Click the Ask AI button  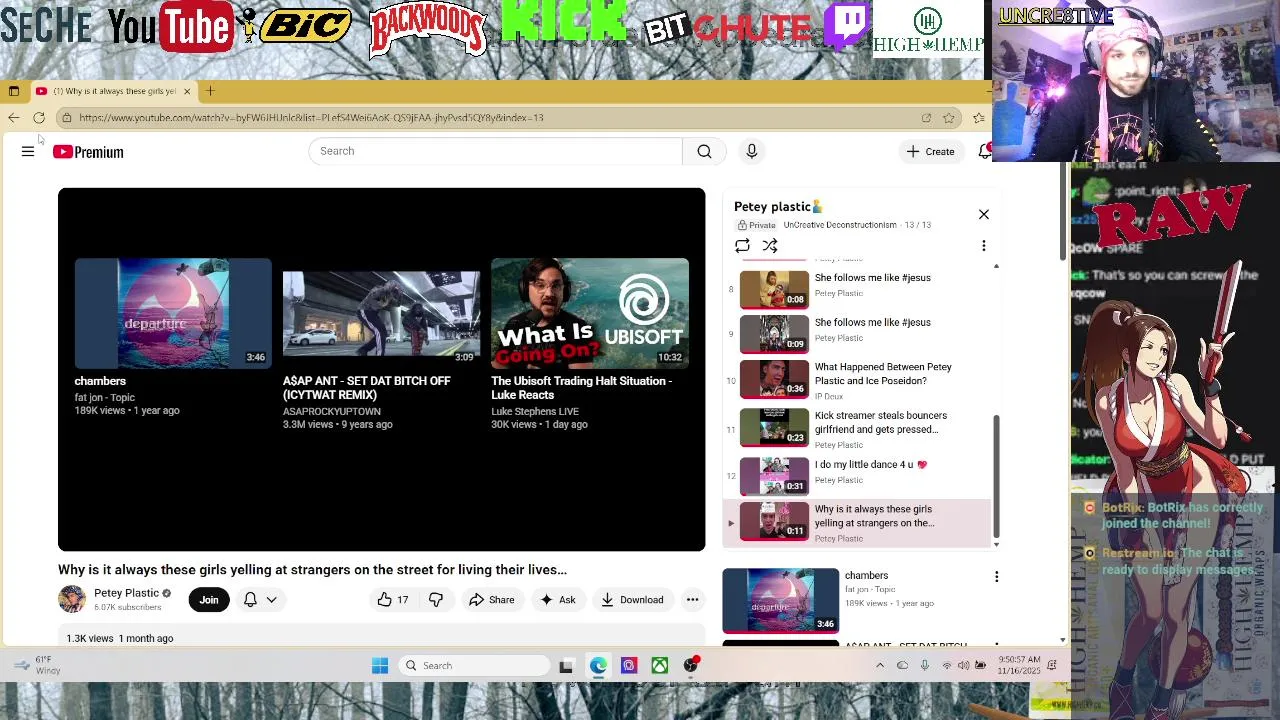point(557,600)
